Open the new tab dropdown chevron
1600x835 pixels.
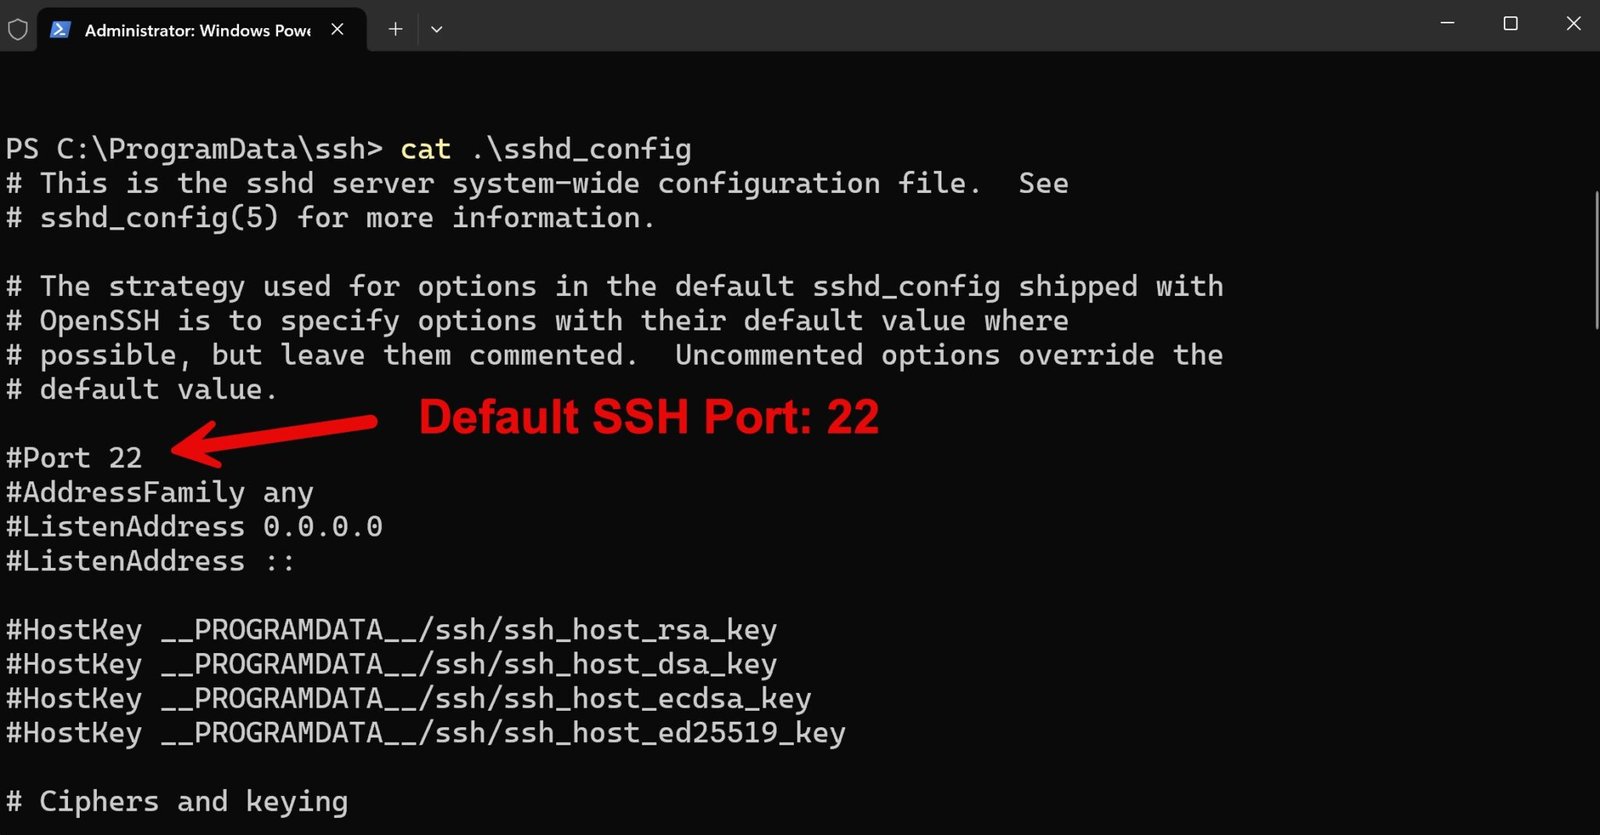click(x=436, y=30)
